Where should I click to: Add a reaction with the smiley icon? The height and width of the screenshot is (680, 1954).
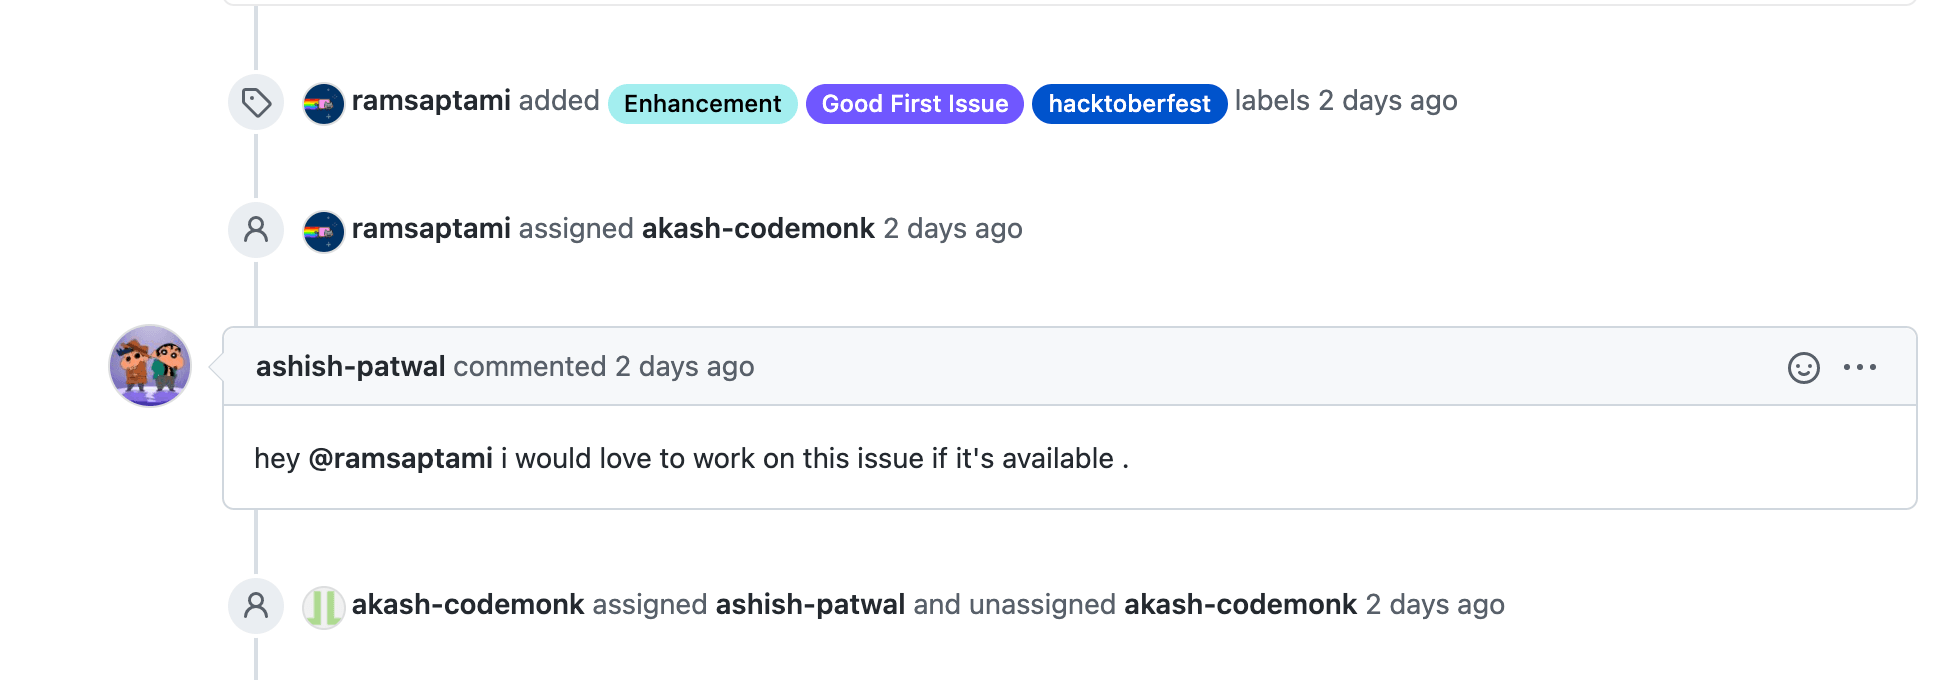(x=1803, y=368)
